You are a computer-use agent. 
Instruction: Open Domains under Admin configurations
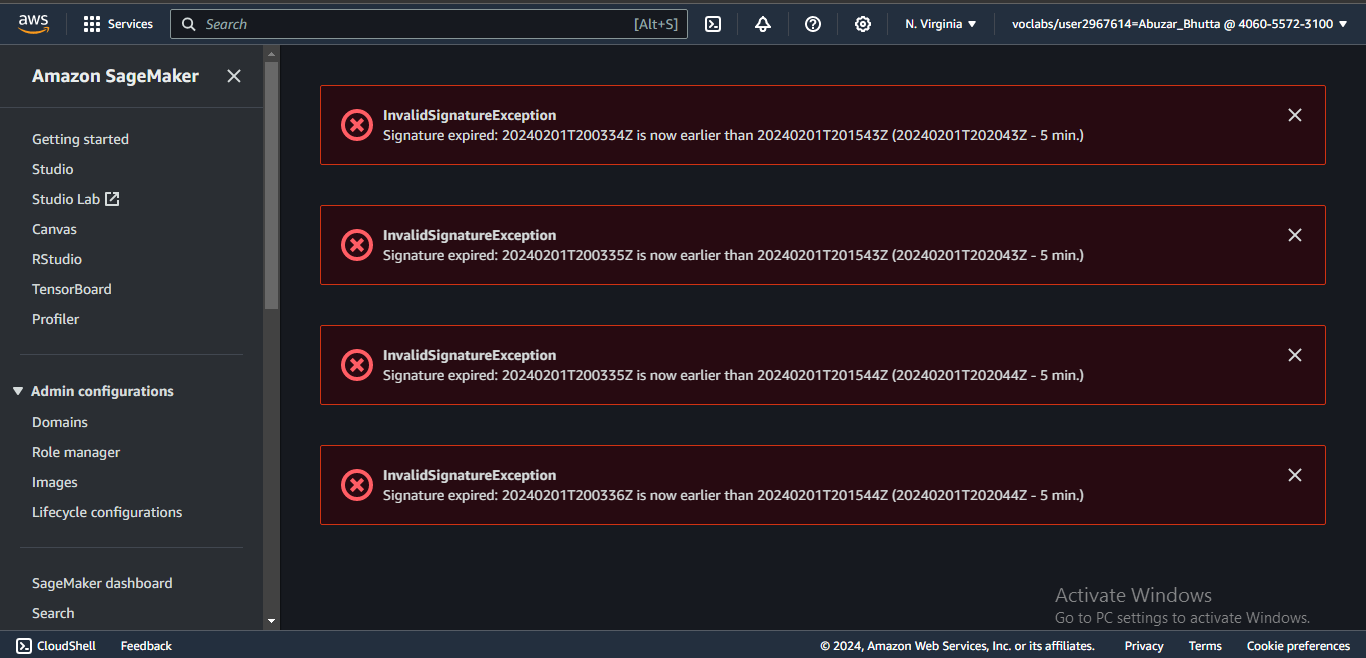pyautogui.click(x=60, y=422)
